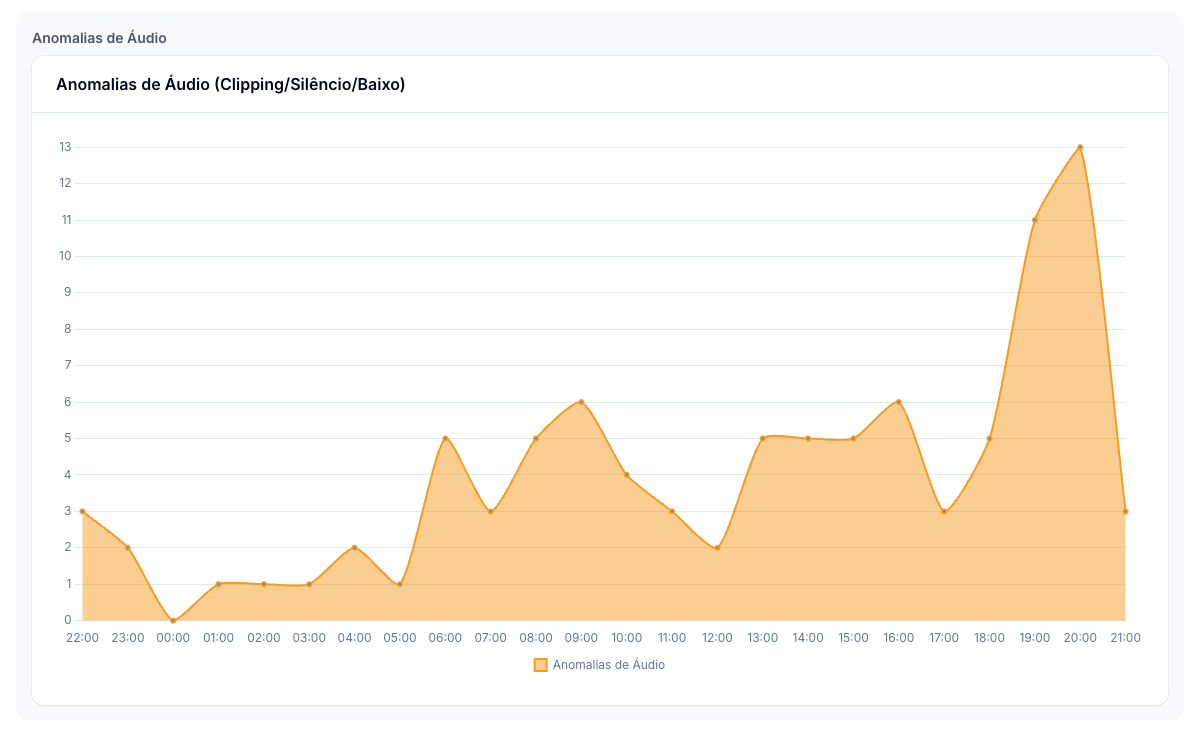1188x732 pixels.
Task: Click the 18:00 x-axis label
Action: click(989, 638)
